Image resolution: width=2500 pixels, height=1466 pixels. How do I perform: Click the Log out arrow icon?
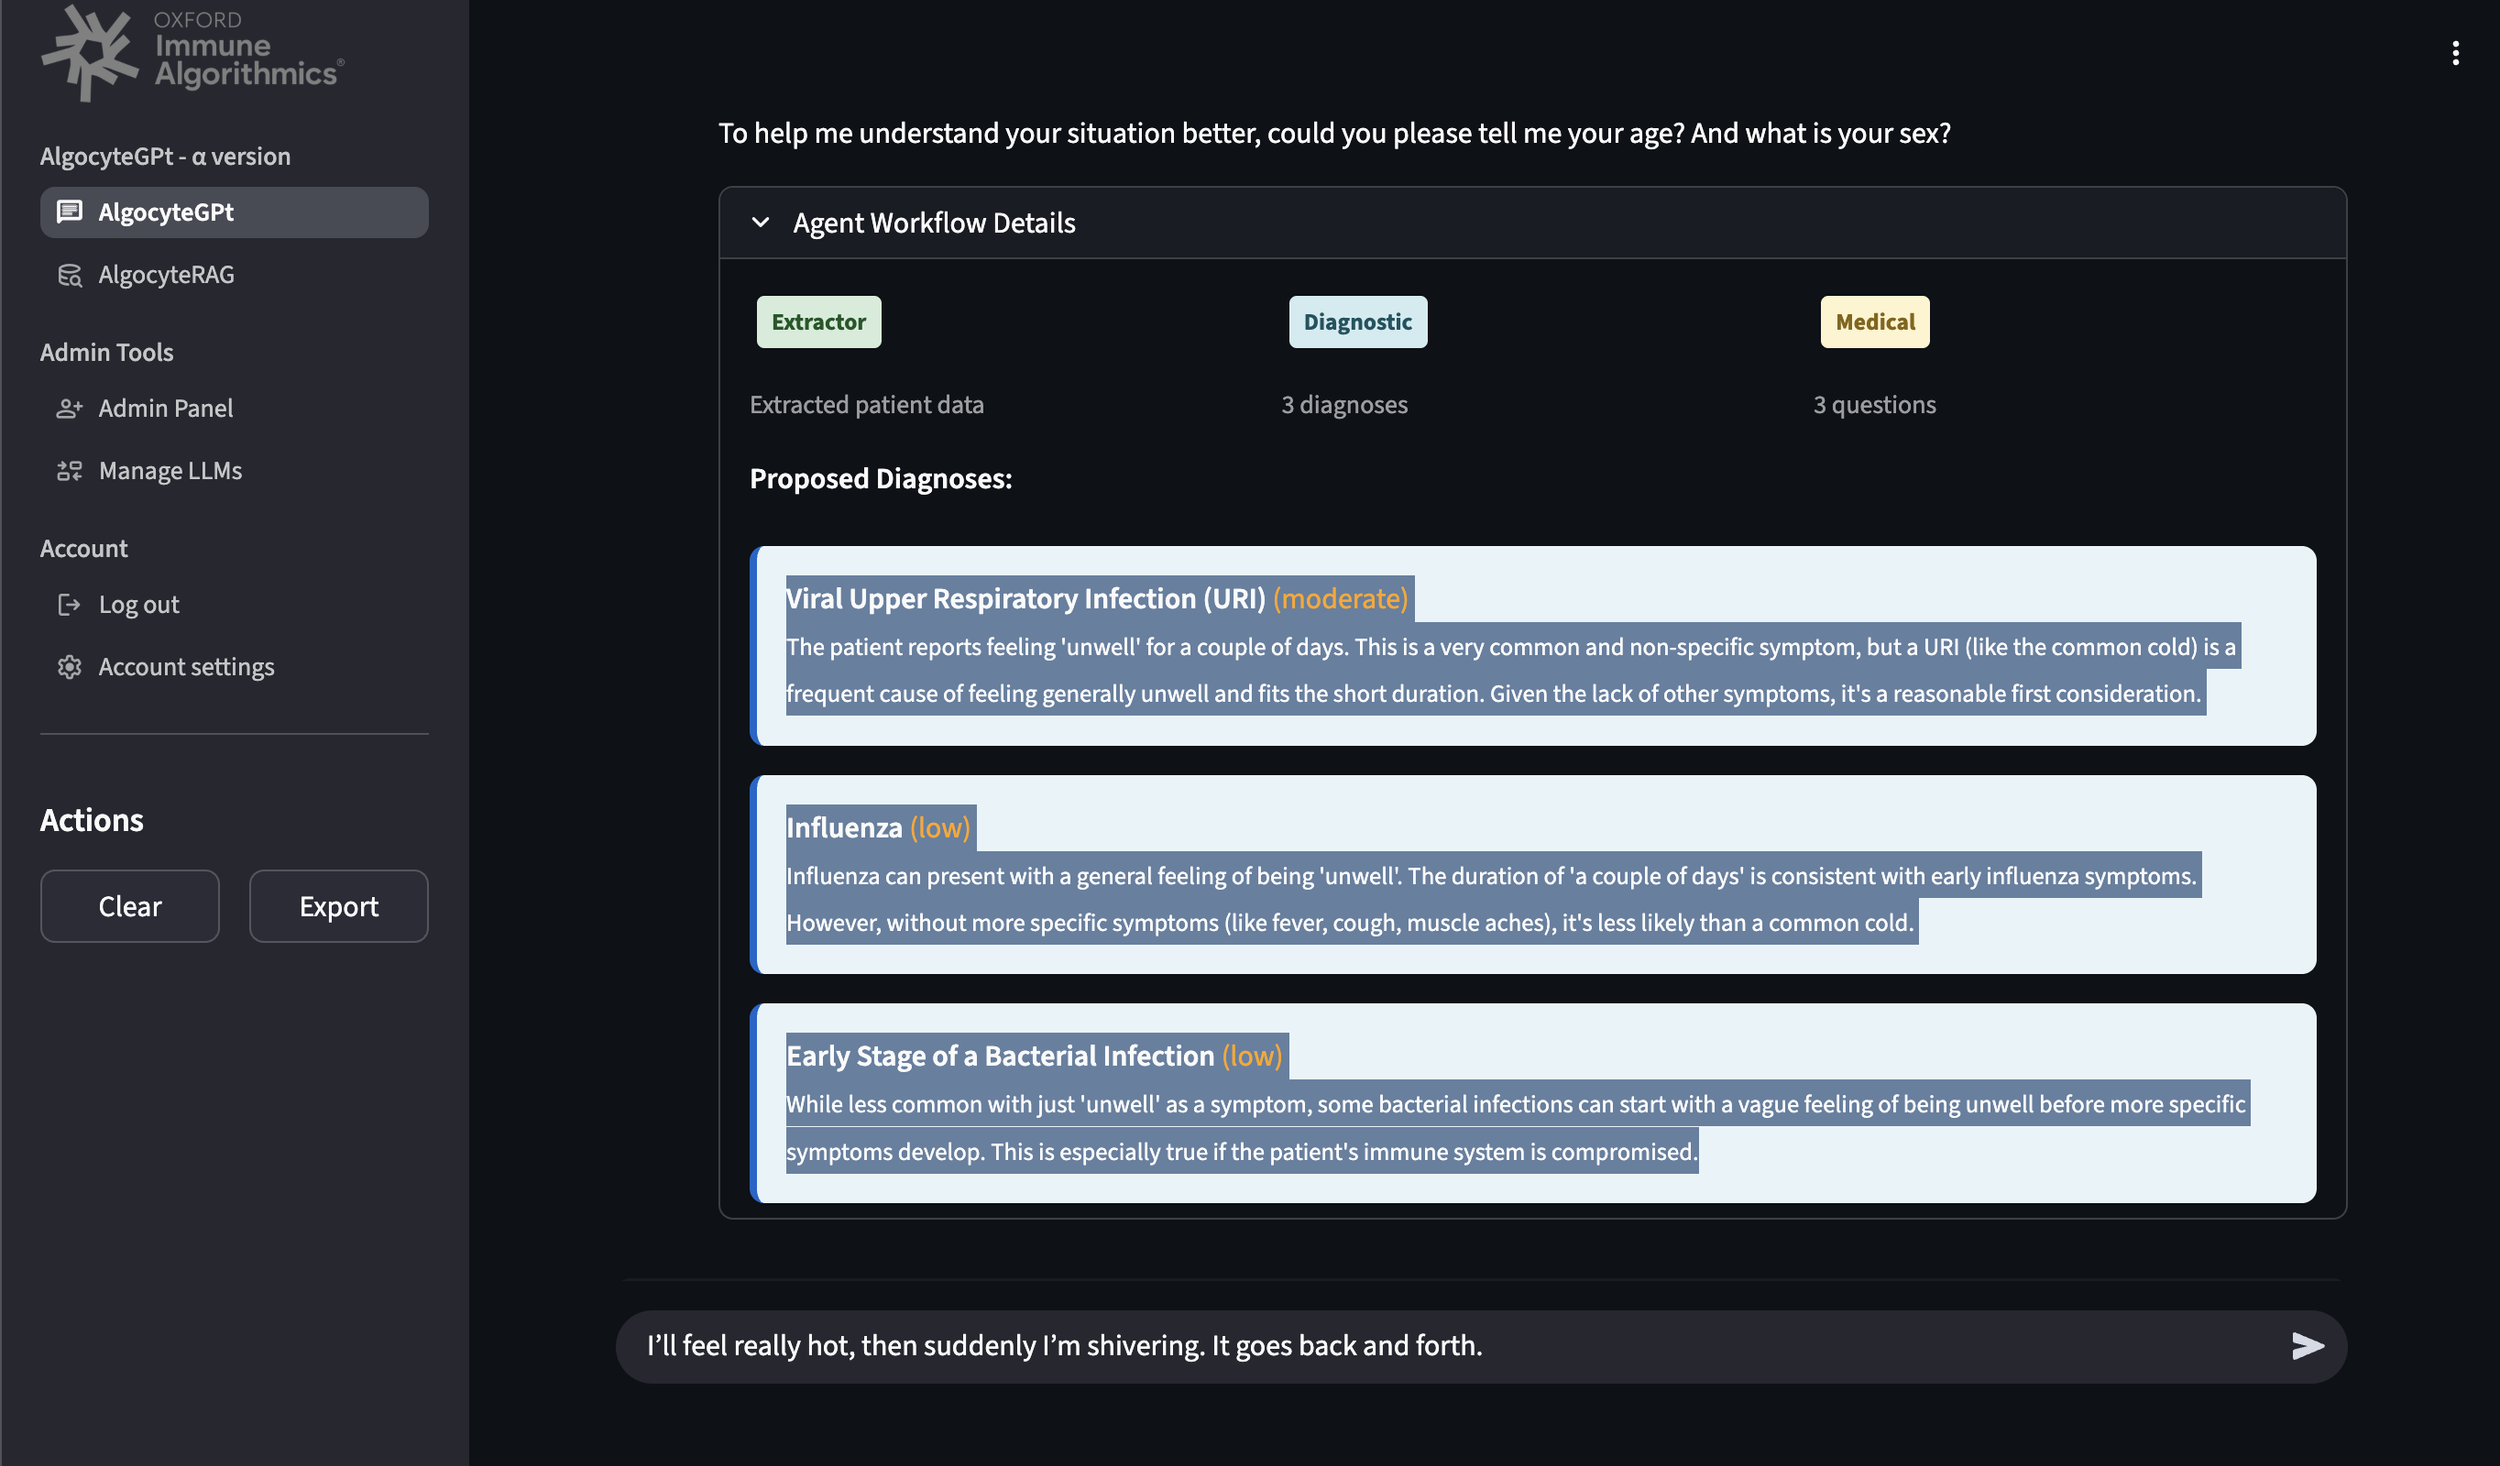click(x=69, y=605)
